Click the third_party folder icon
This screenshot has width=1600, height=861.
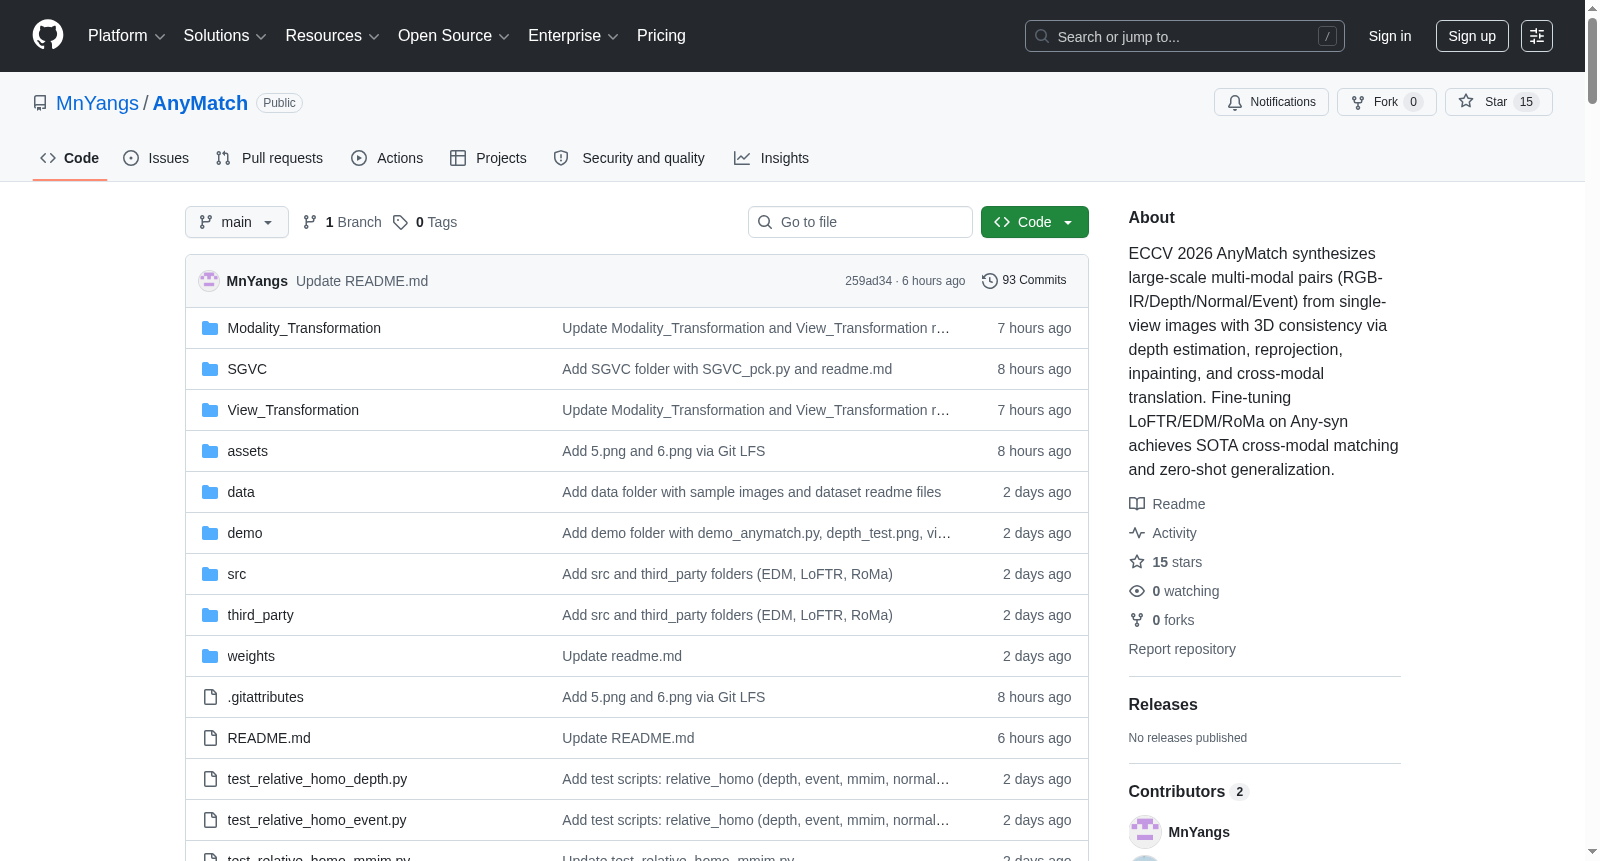pyautogui.click(x=210, y=615)
